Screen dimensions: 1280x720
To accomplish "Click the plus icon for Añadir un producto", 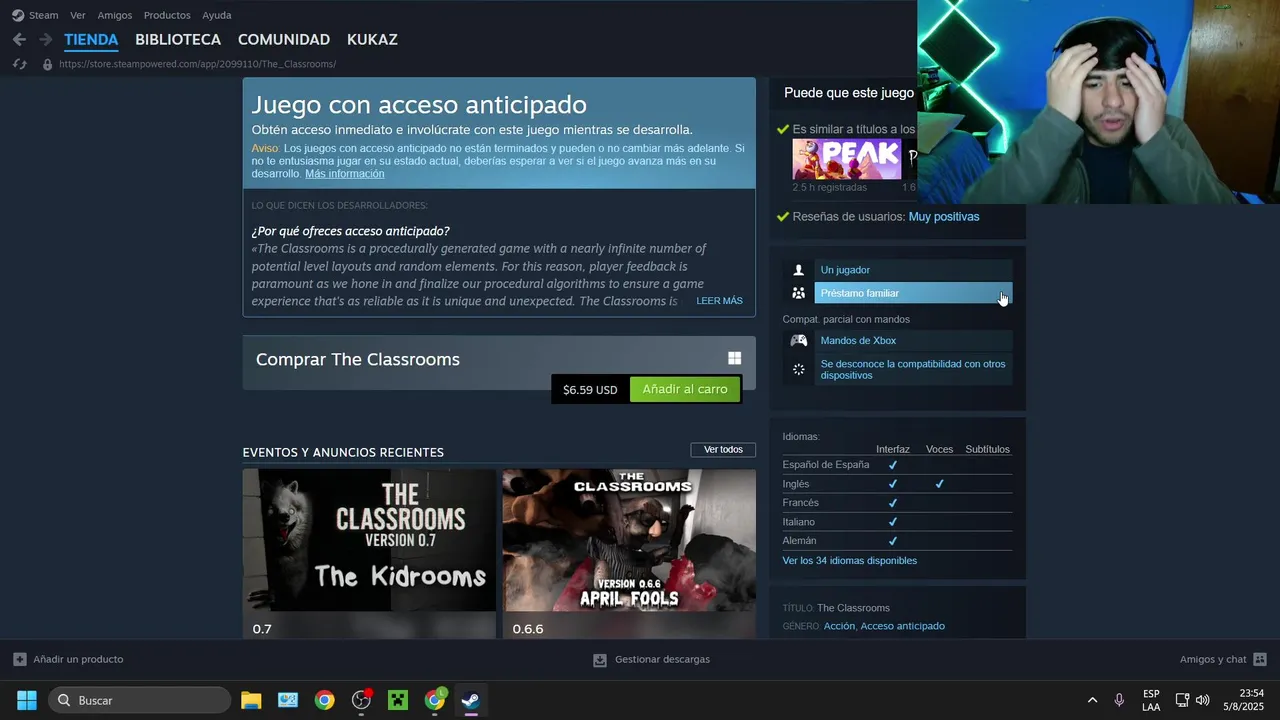I will [19, 659].
